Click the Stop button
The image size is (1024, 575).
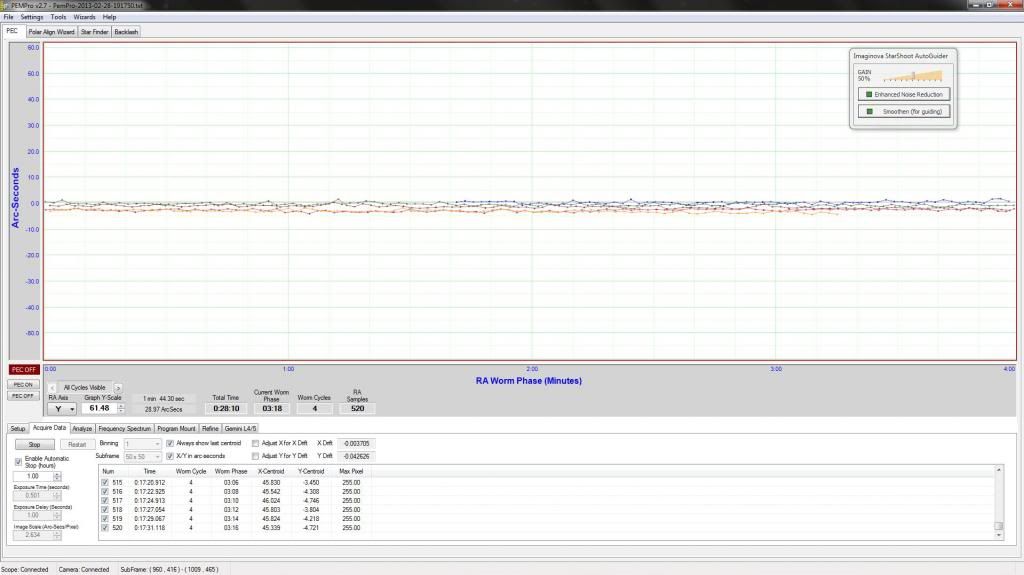35,444
